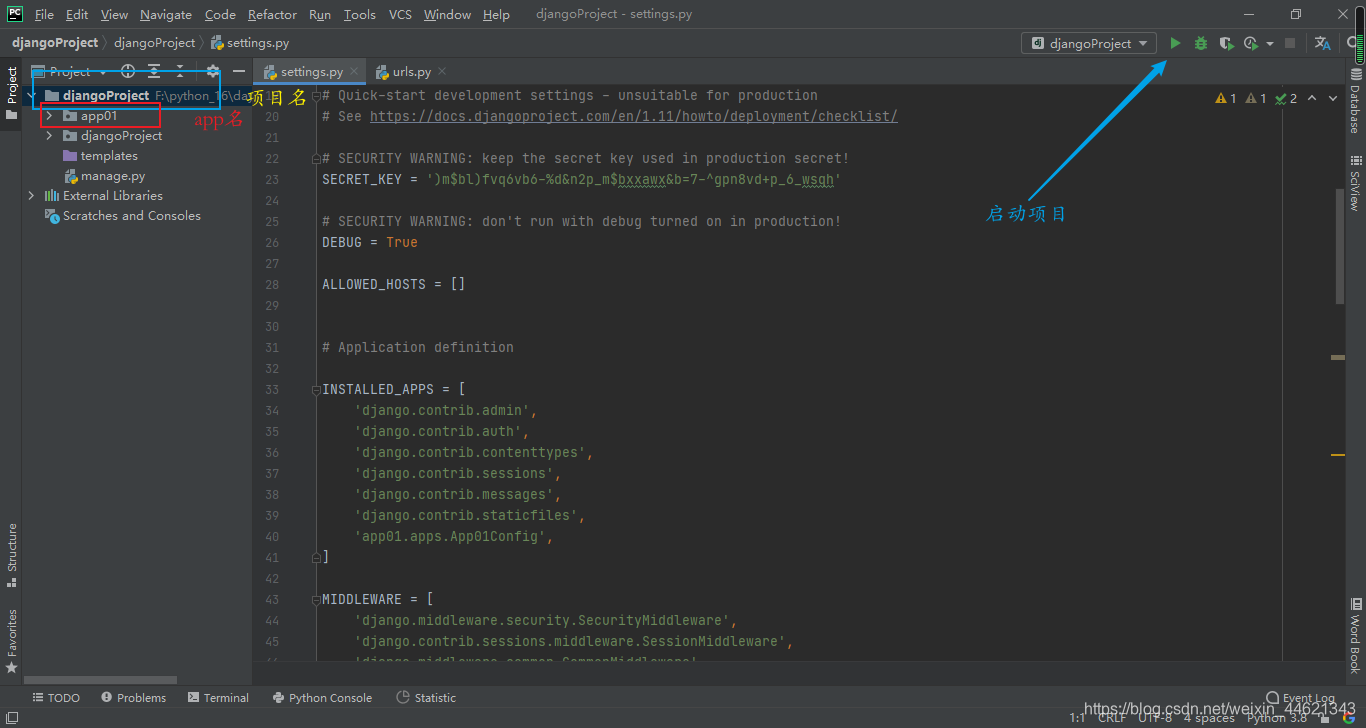Expand the inner djangoProject folder
Screen dimensions: 1366x728
pyautogui.click(x=49, y=136)
